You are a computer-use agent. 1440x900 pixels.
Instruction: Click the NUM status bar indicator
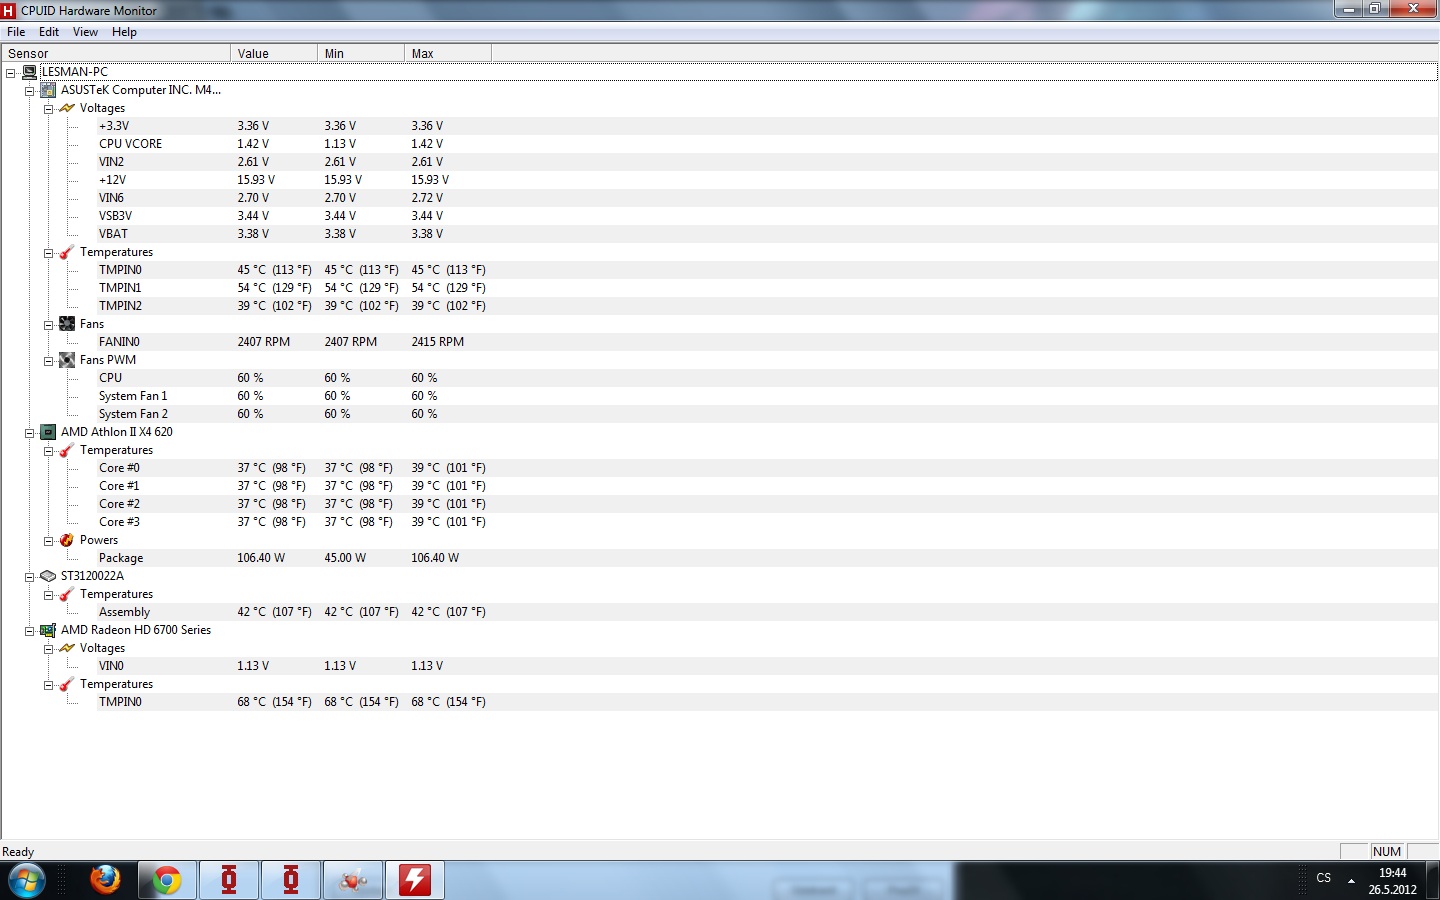[x=1387, y=852]
